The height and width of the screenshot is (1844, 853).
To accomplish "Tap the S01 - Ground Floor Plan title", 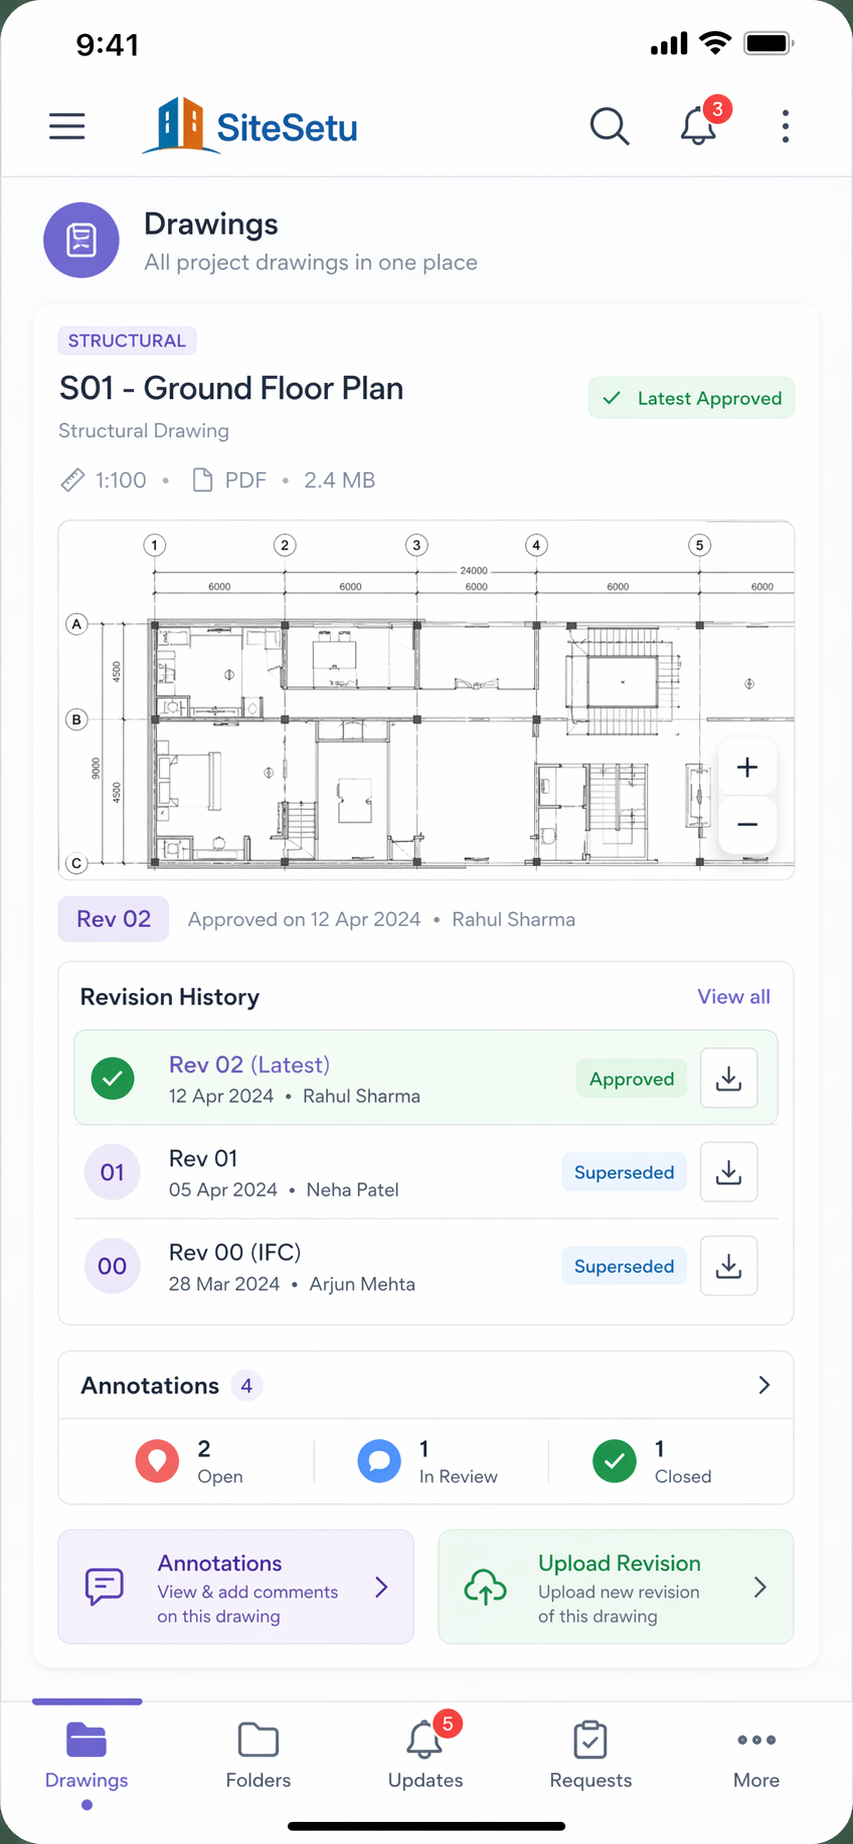I will (231, 388).
